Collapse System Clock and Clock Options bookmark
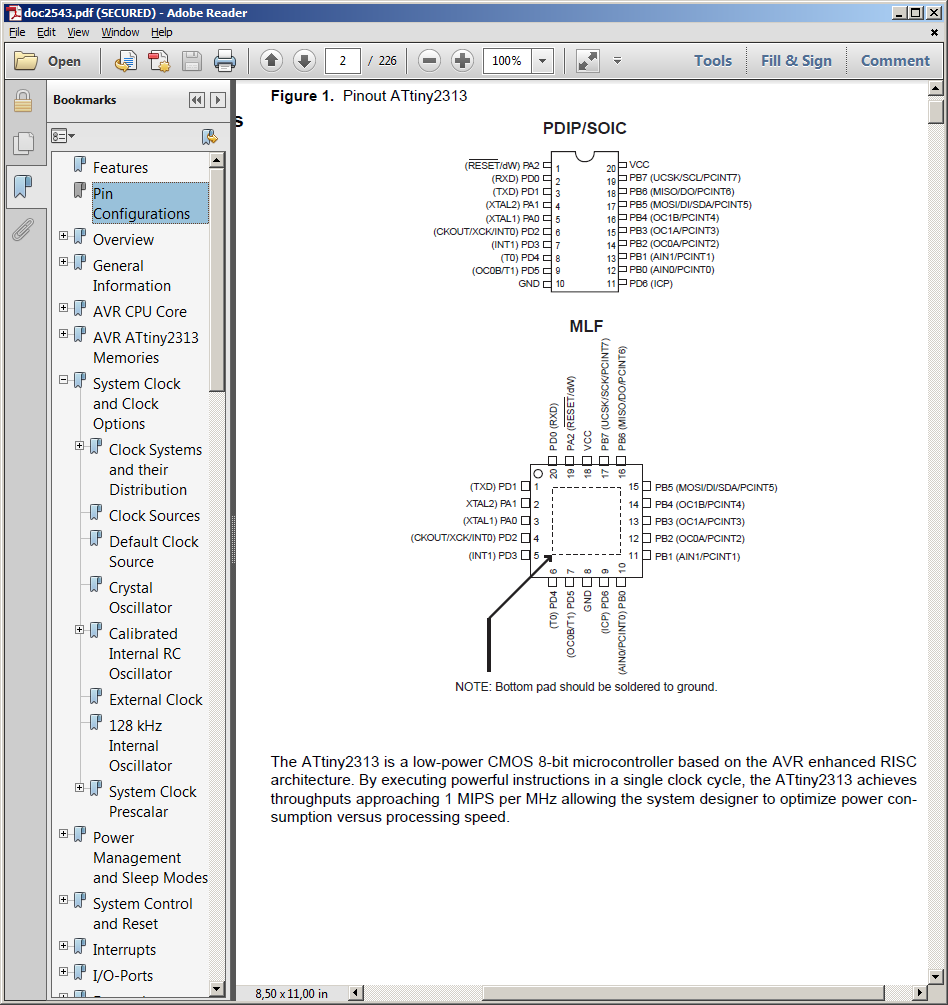The height and width of the screenshot is (1005, 948). coord(63,379)
